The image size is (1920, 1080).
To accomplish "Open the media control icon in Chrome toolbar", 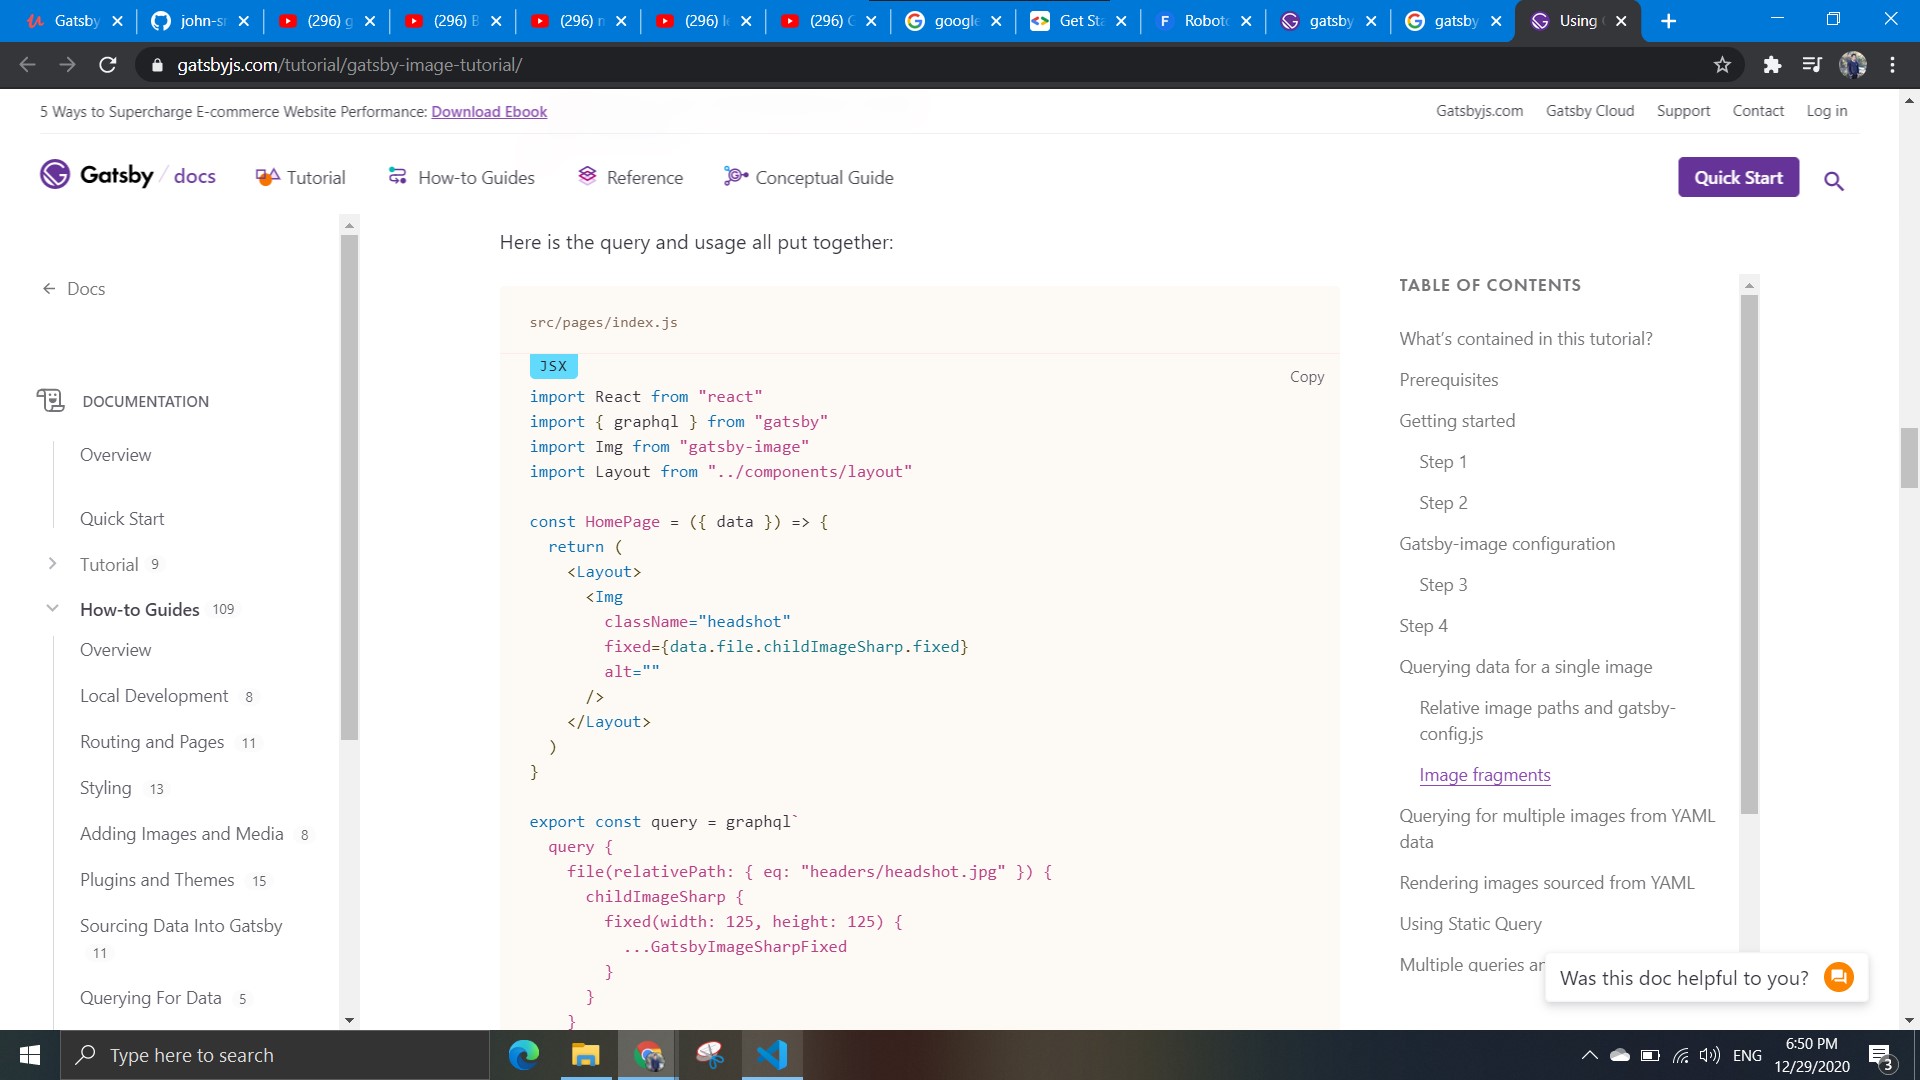I will point(1812,65).
